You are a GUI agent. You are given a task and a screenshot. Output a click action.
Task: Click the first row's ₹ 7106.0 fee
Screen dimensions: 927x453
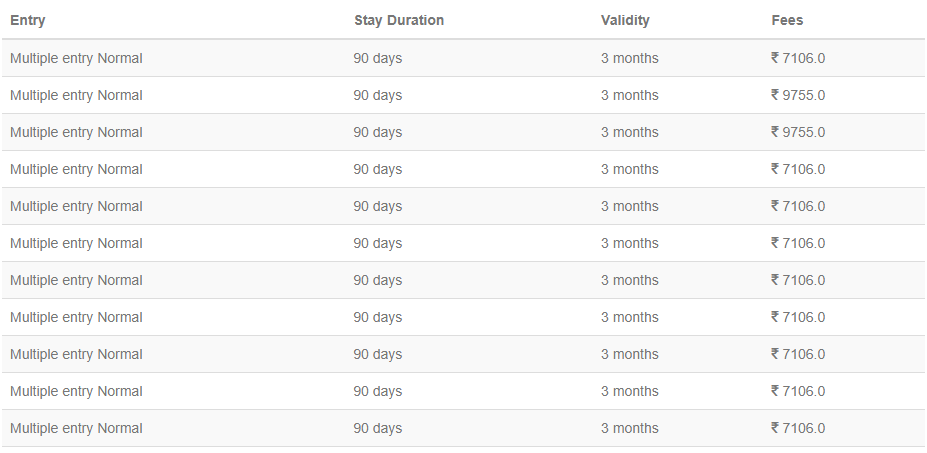coord(798,58)
